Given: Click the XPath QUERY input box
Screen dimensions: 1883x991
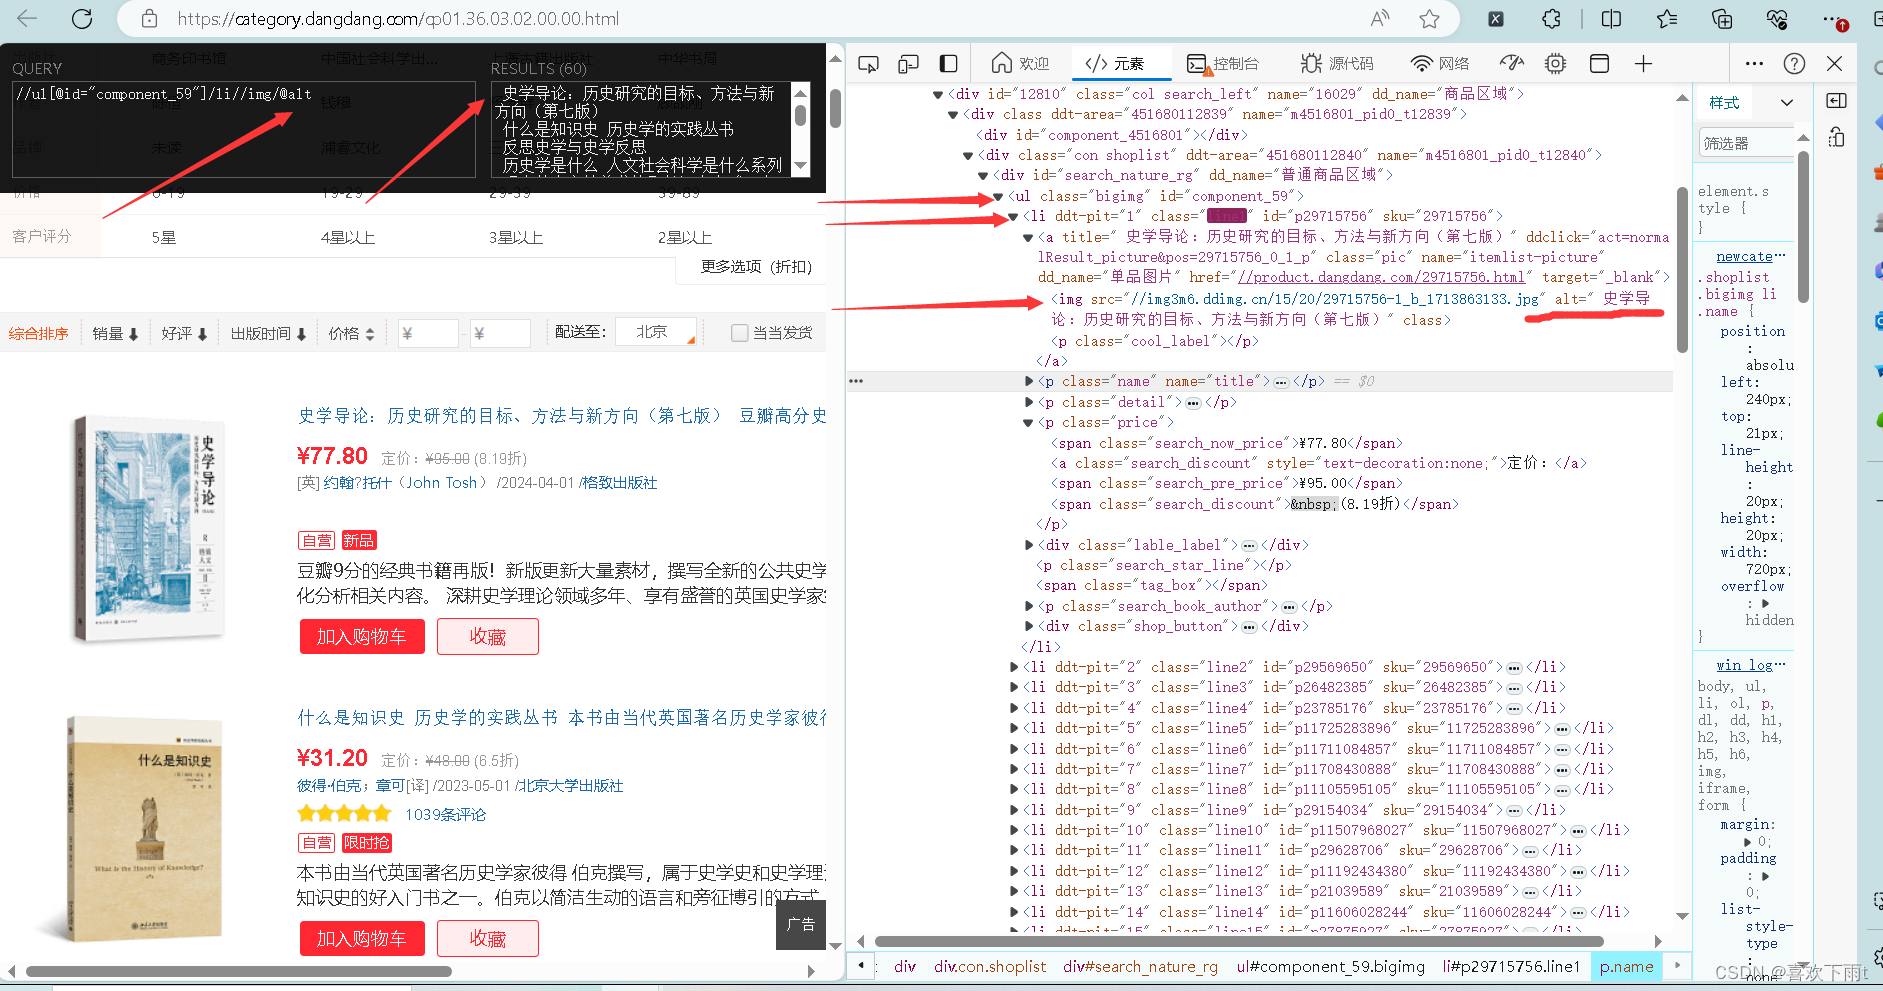Looking at the screenshot, I should [242, 129].
